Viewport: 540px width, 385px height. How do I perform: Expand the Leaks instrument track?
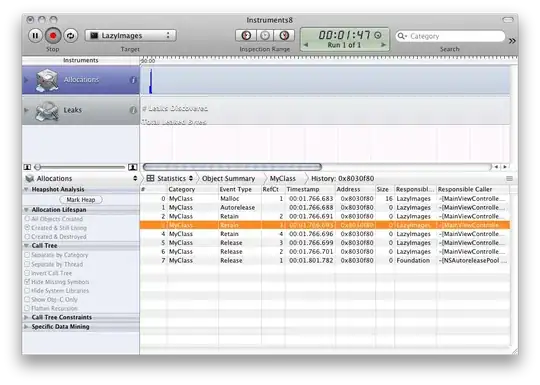click(26, 110)
